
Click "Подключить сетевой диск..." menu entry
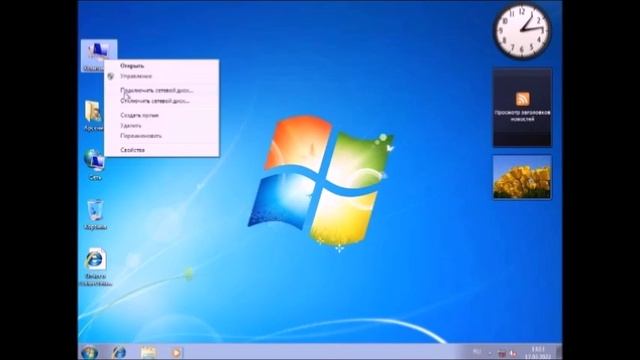click(x=162, y=90)
